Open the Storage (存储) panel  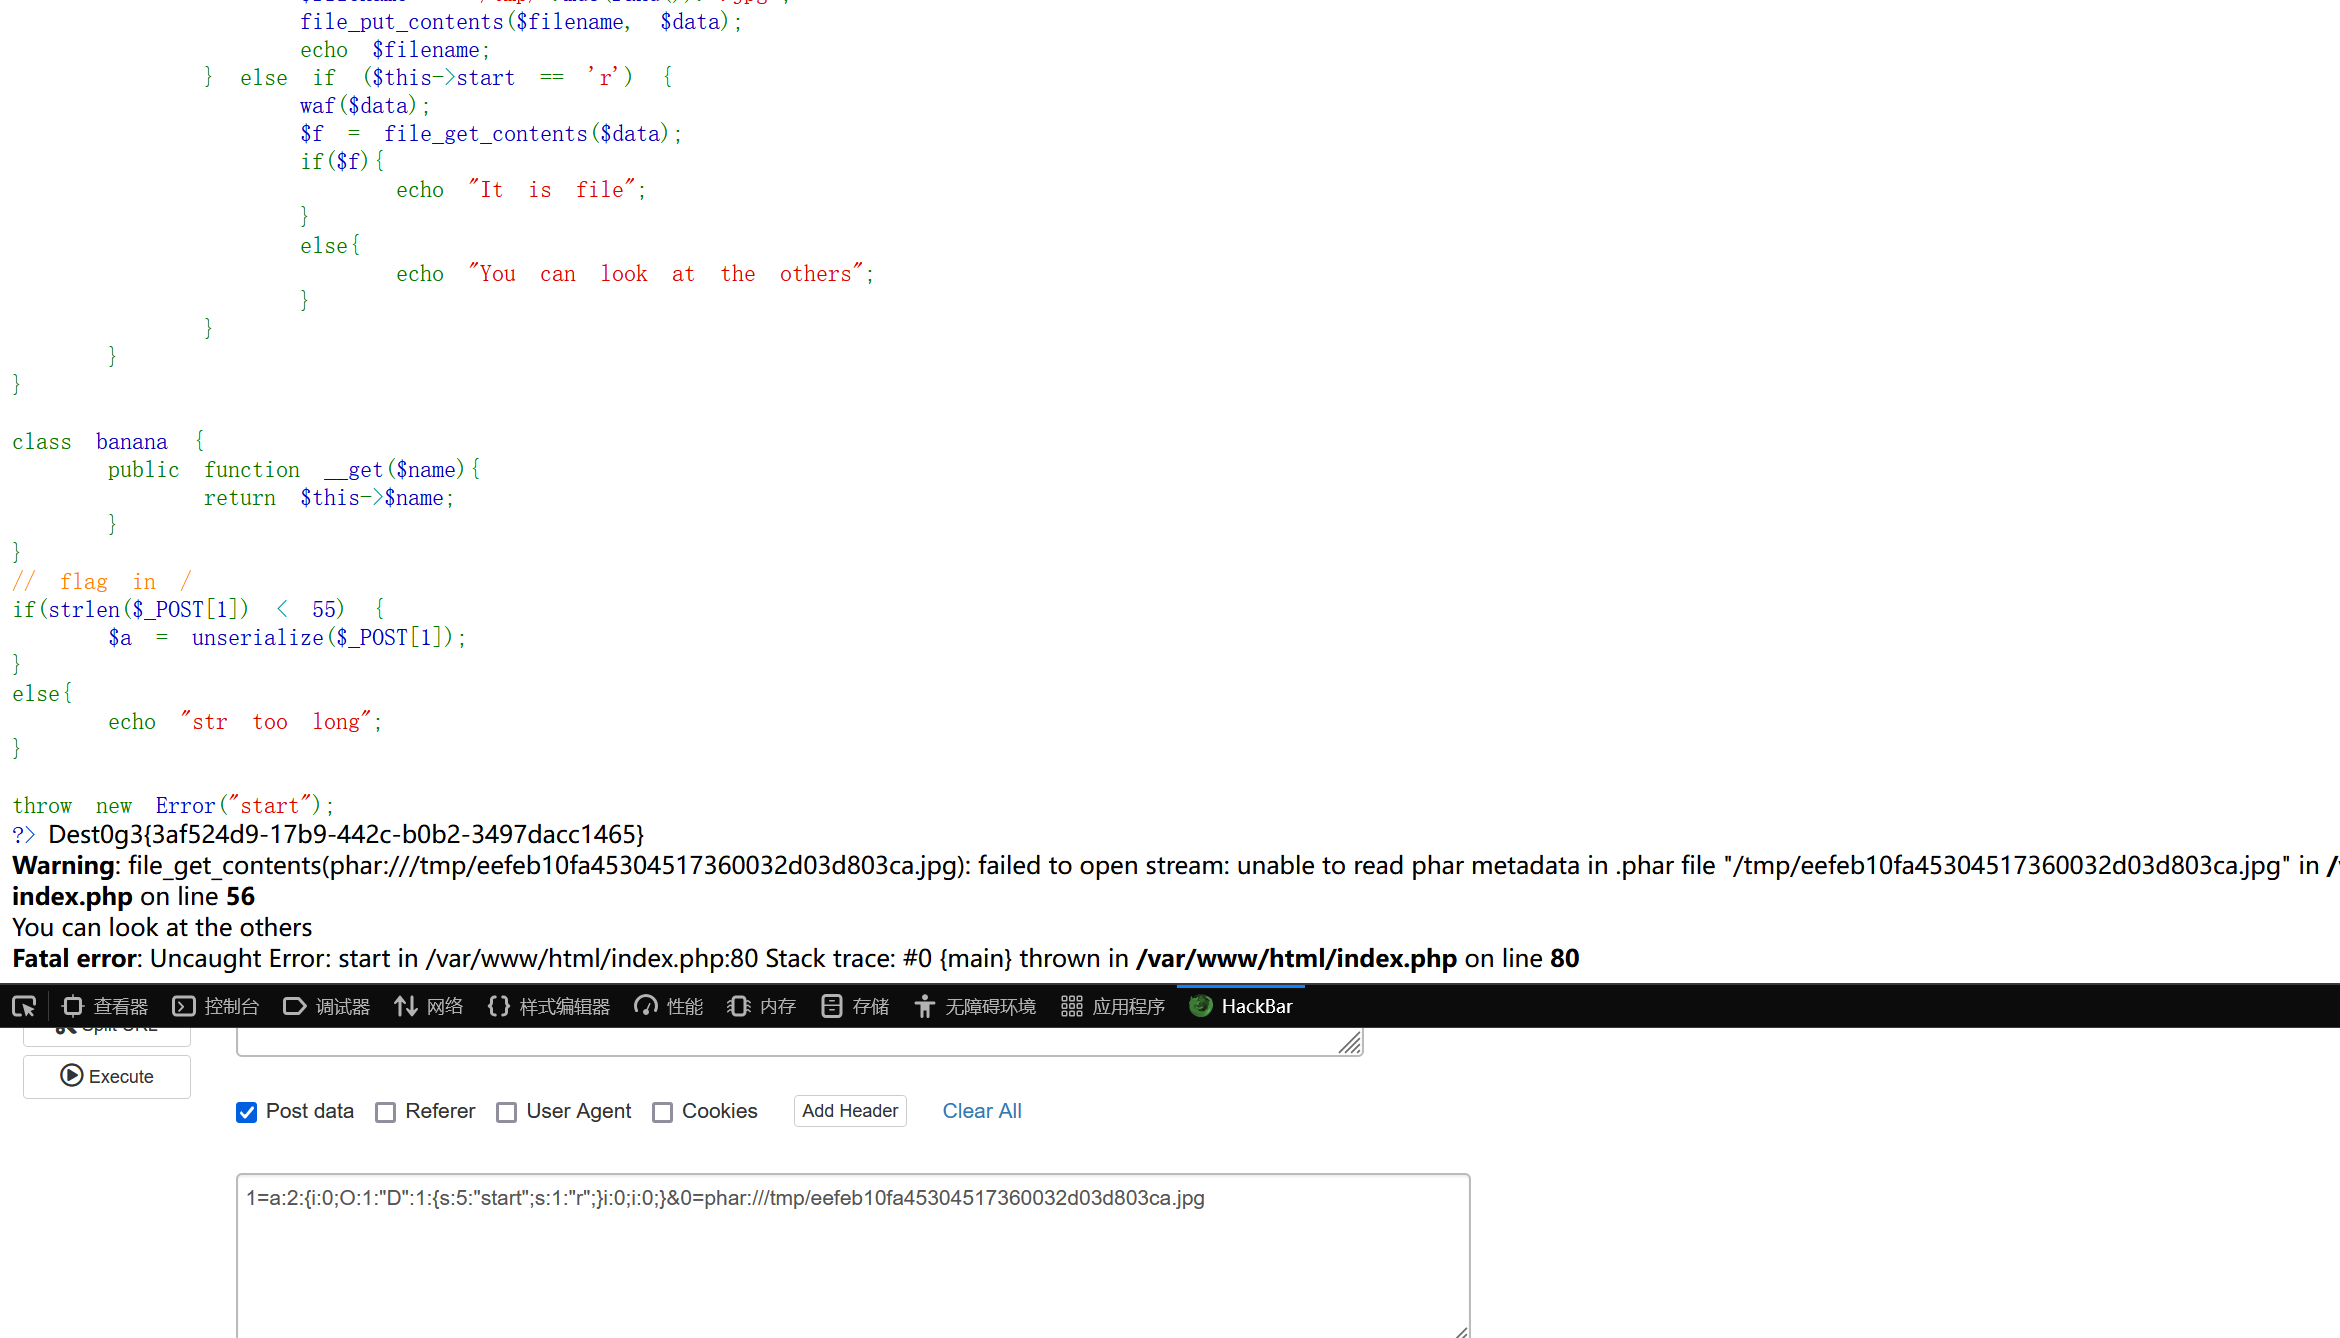[x=855, y=1006]
